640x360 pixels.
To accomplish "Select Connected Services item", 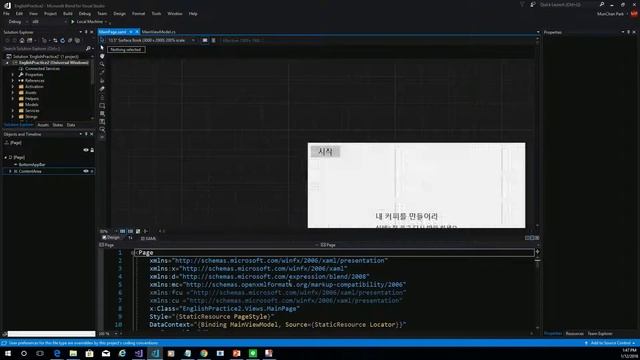I will pos(42,69).
